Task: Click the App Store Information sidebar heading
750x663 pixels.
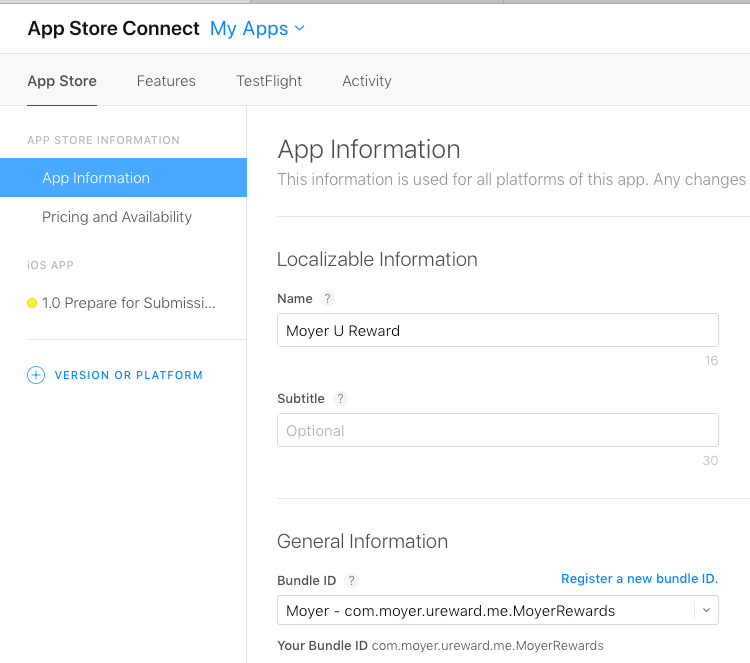Action: 103,140
